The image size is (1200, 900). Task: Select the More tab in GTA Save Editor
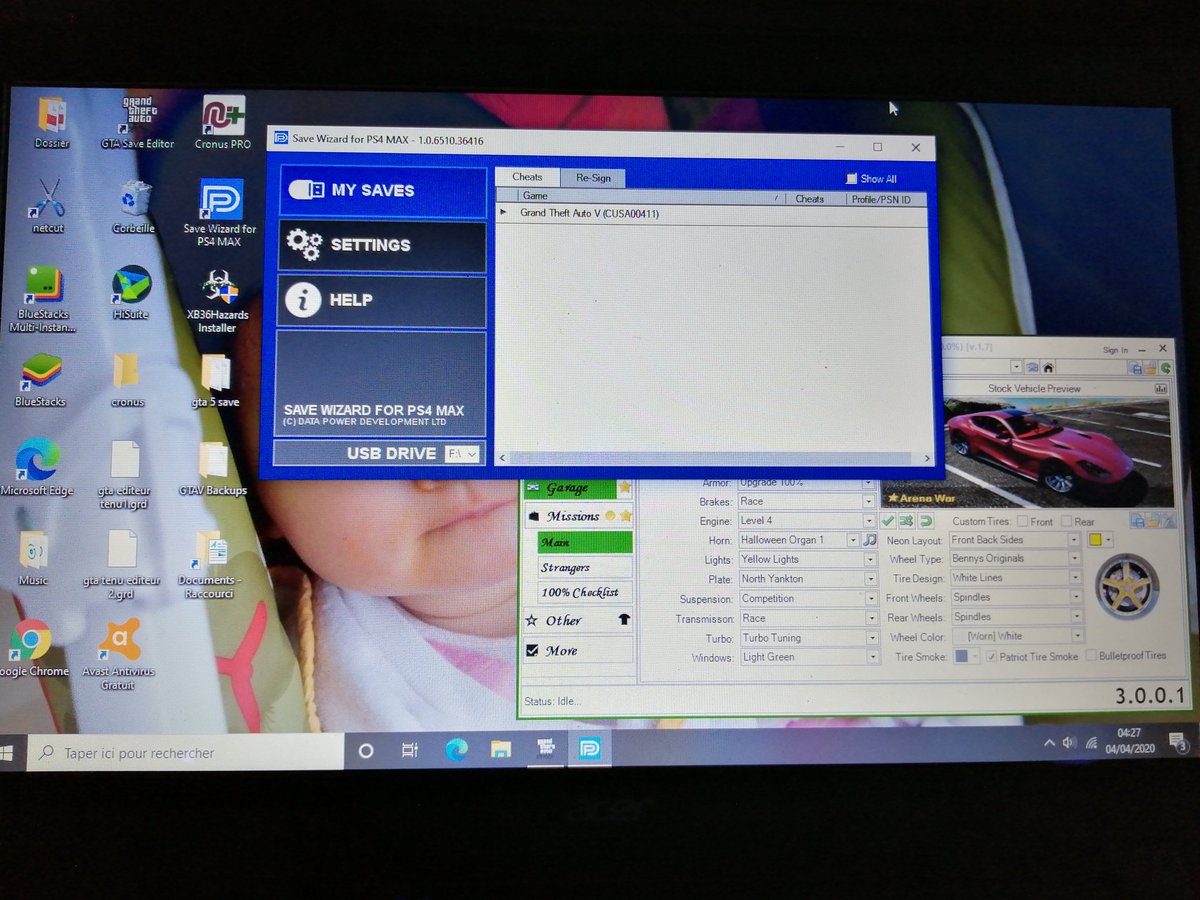tap(578, 650)
